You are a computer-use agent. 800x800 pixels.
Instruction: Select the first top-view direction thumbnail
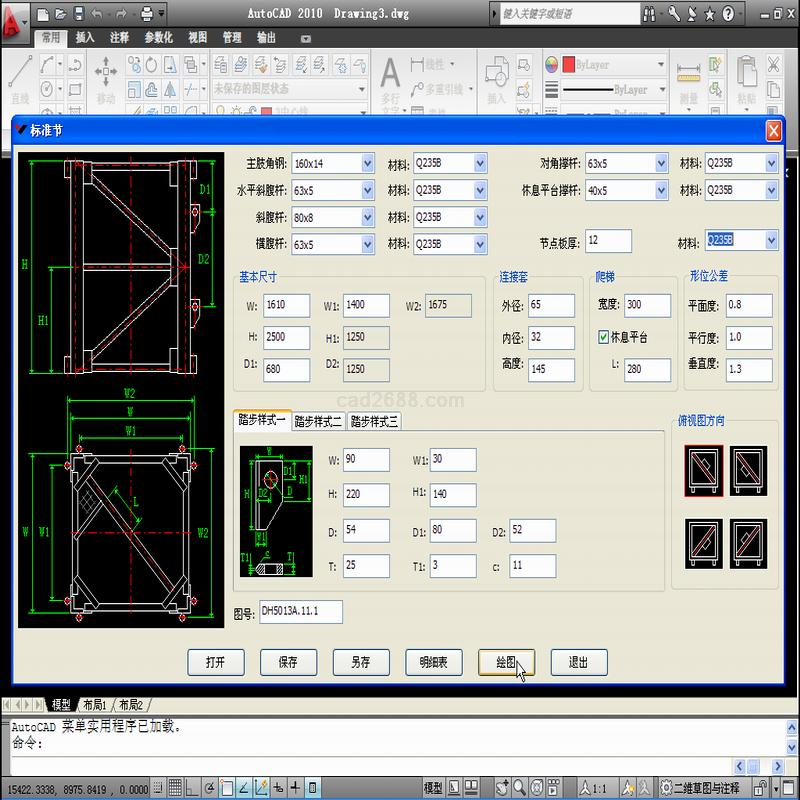point(704,469)
